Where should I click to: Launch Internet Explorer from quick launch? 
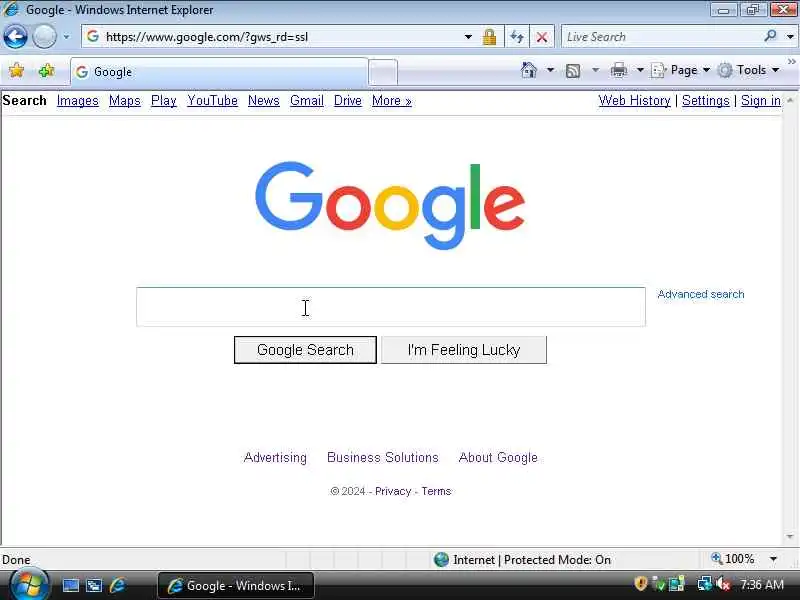coord(118,585)
